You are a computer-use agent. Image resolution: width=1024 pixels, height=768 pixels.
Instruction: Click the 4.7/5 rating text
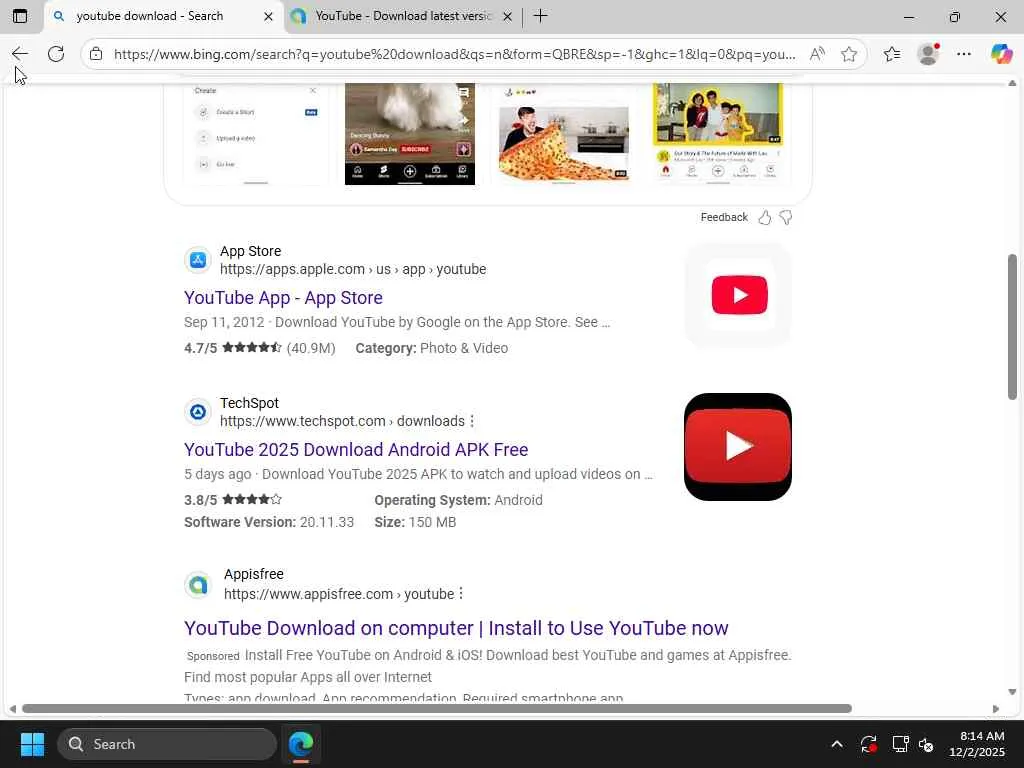click(200, 348)
